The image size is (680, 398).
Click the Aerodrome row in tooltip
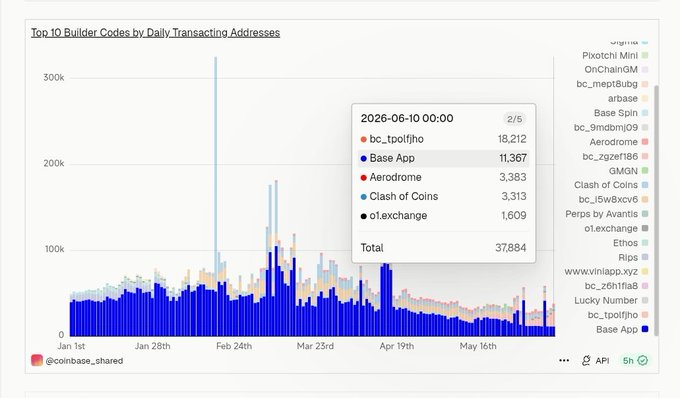(x=443, y=177)
